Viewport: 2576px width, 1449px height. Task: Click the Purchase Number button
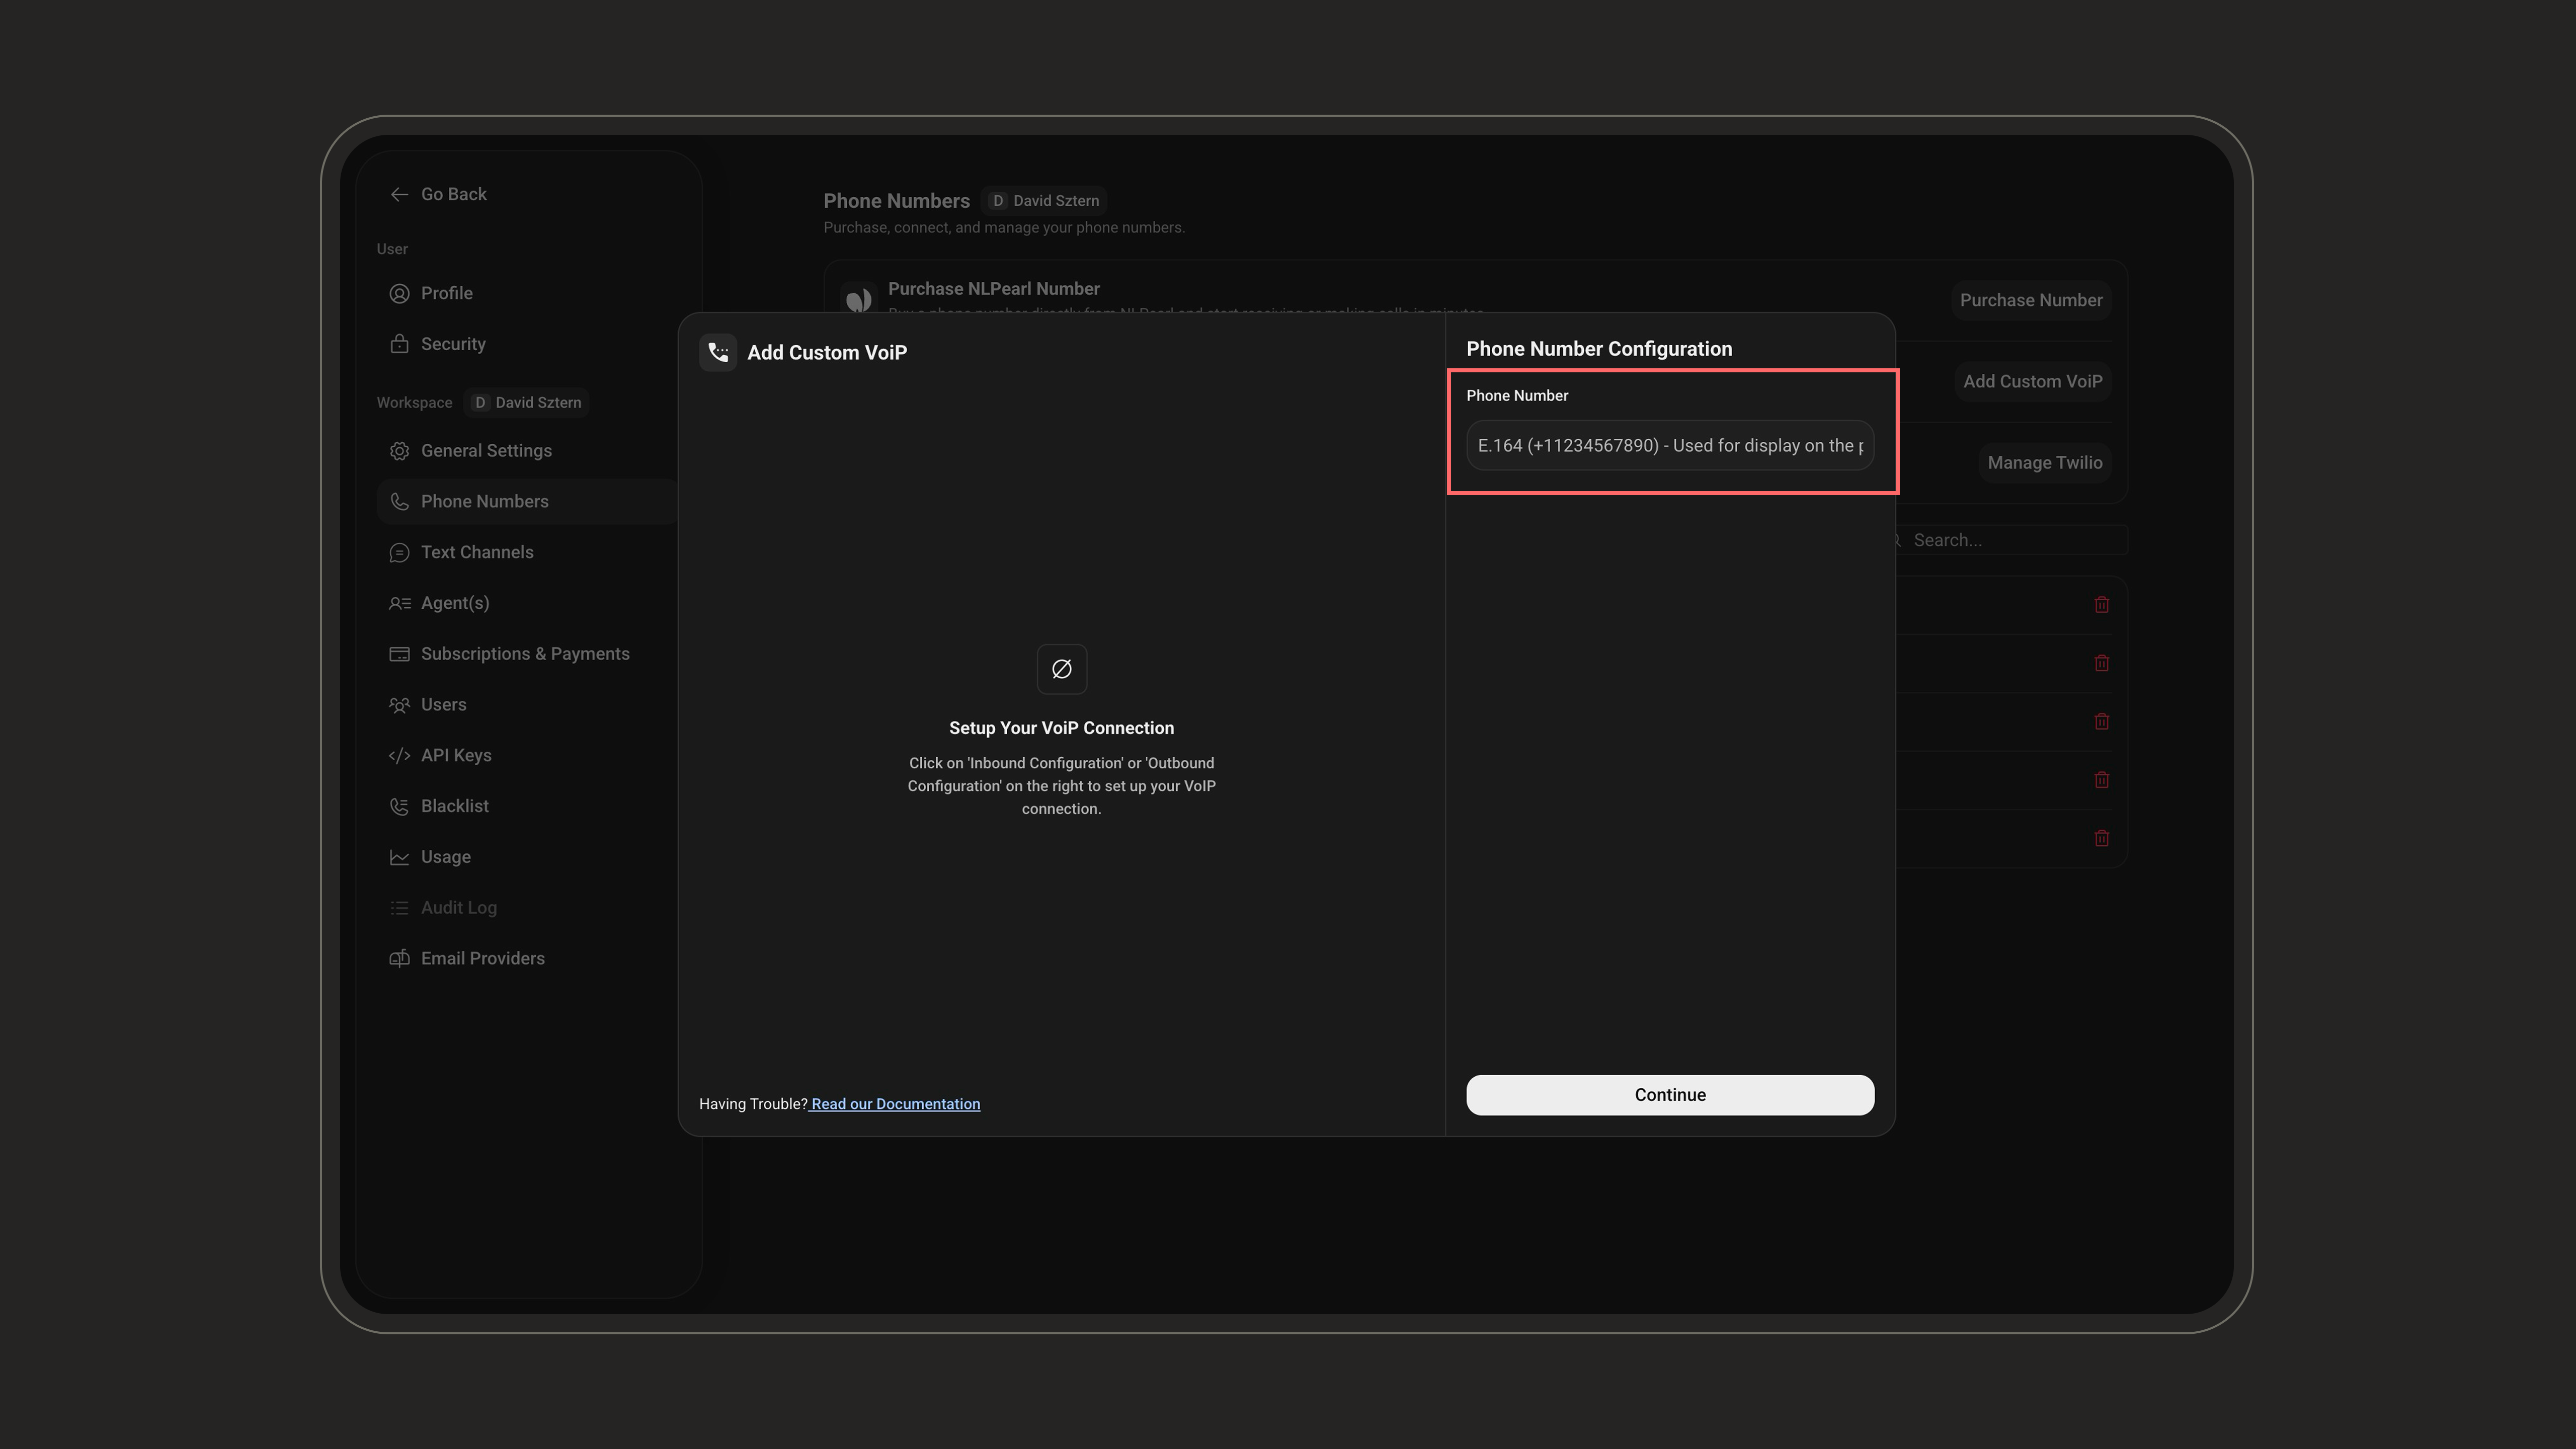point(2030,300)
